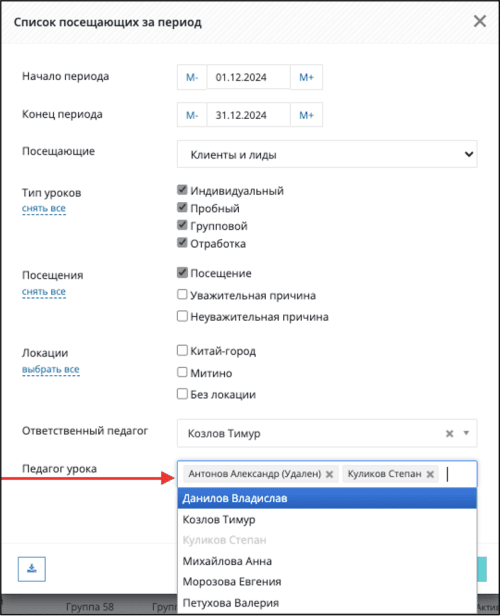The width and height of the screenshot is (500, 616).
Task: Toggle the Митино location checkbox
Action: point(182,372)
